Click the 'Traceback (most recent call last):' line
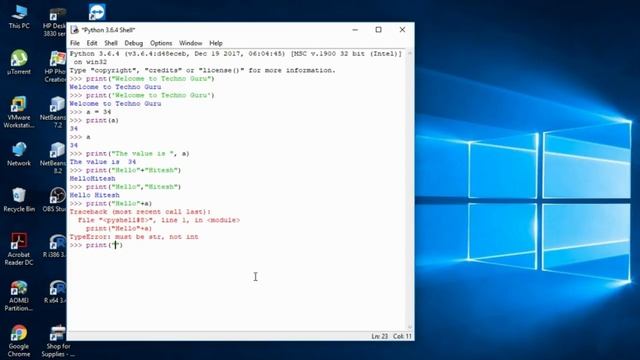The height and width of the screenshot is (360, 640). click(140, 212)
